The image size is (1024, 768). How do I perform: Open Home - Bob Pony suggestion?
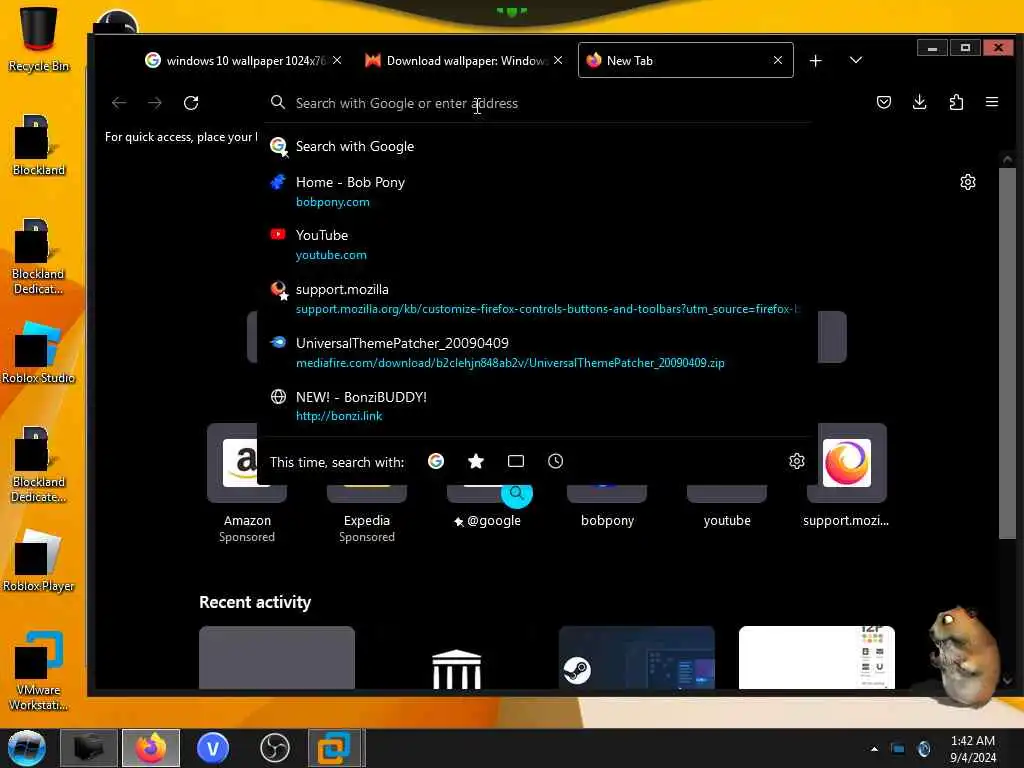(x=539, y=191)
